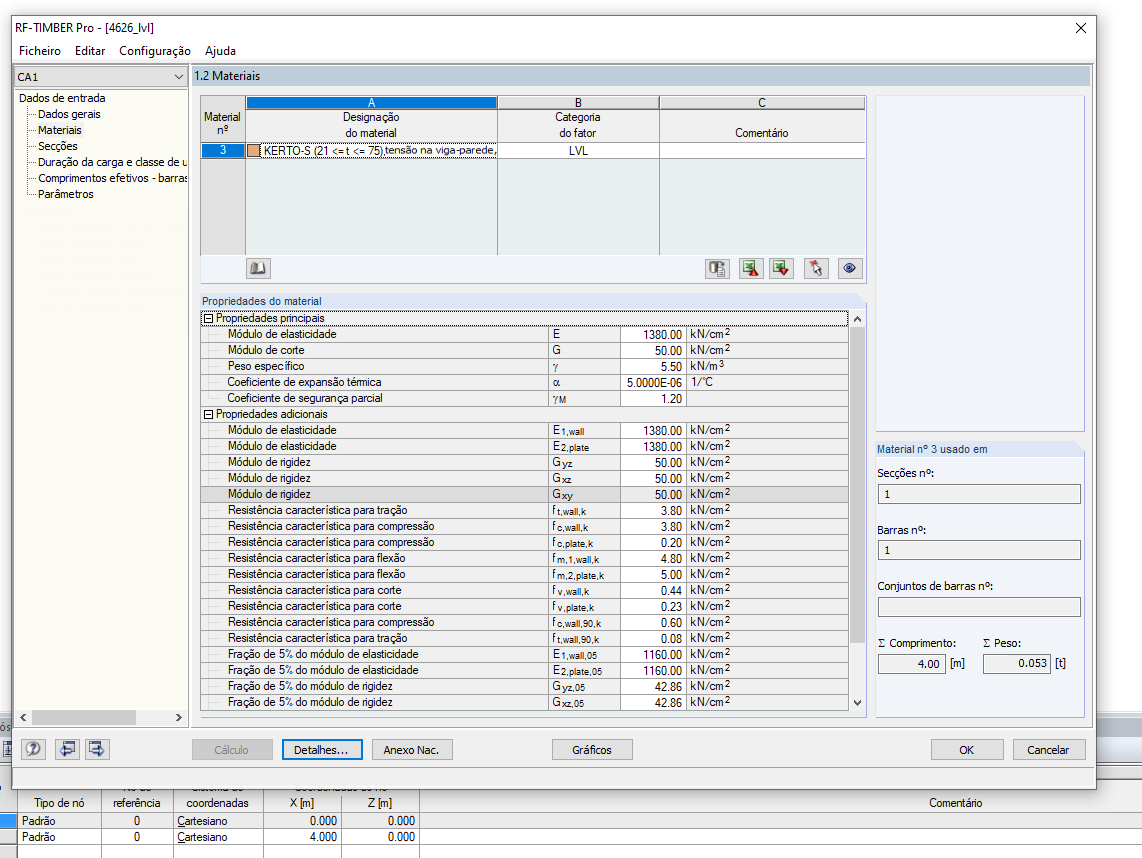Click column A header in materials table
The width and height of the screenshot is (1142, 858).
[x=371, y=103]
